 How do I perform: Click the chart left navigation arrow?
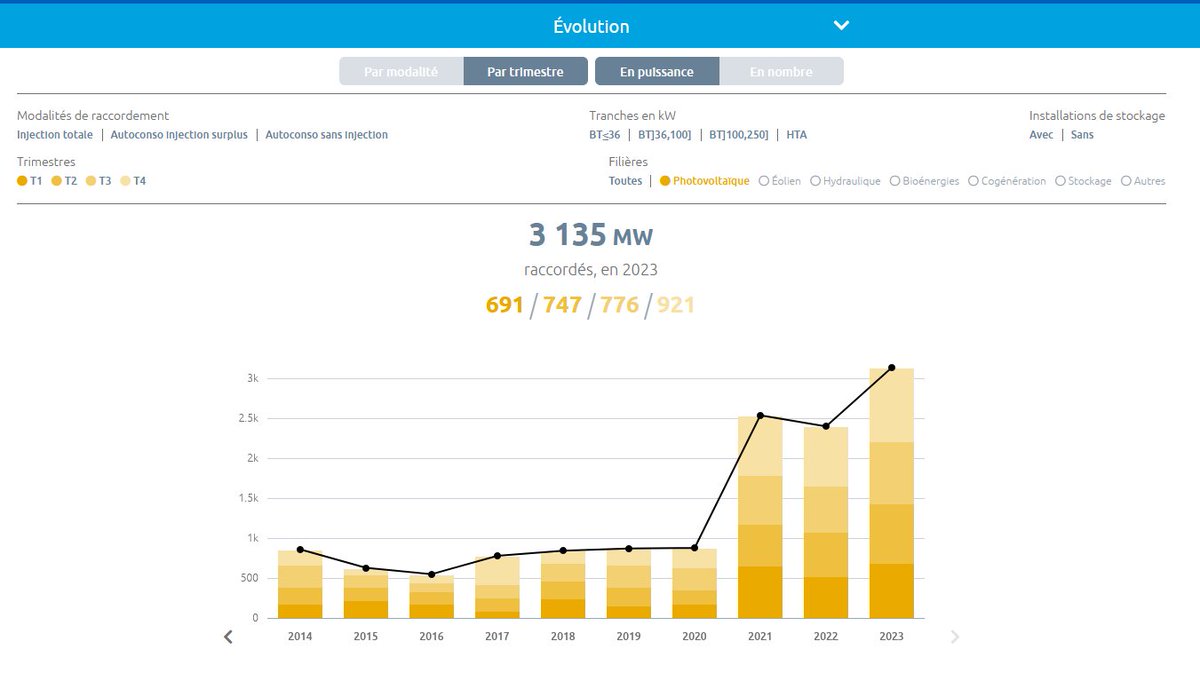[x=228, y=636]
